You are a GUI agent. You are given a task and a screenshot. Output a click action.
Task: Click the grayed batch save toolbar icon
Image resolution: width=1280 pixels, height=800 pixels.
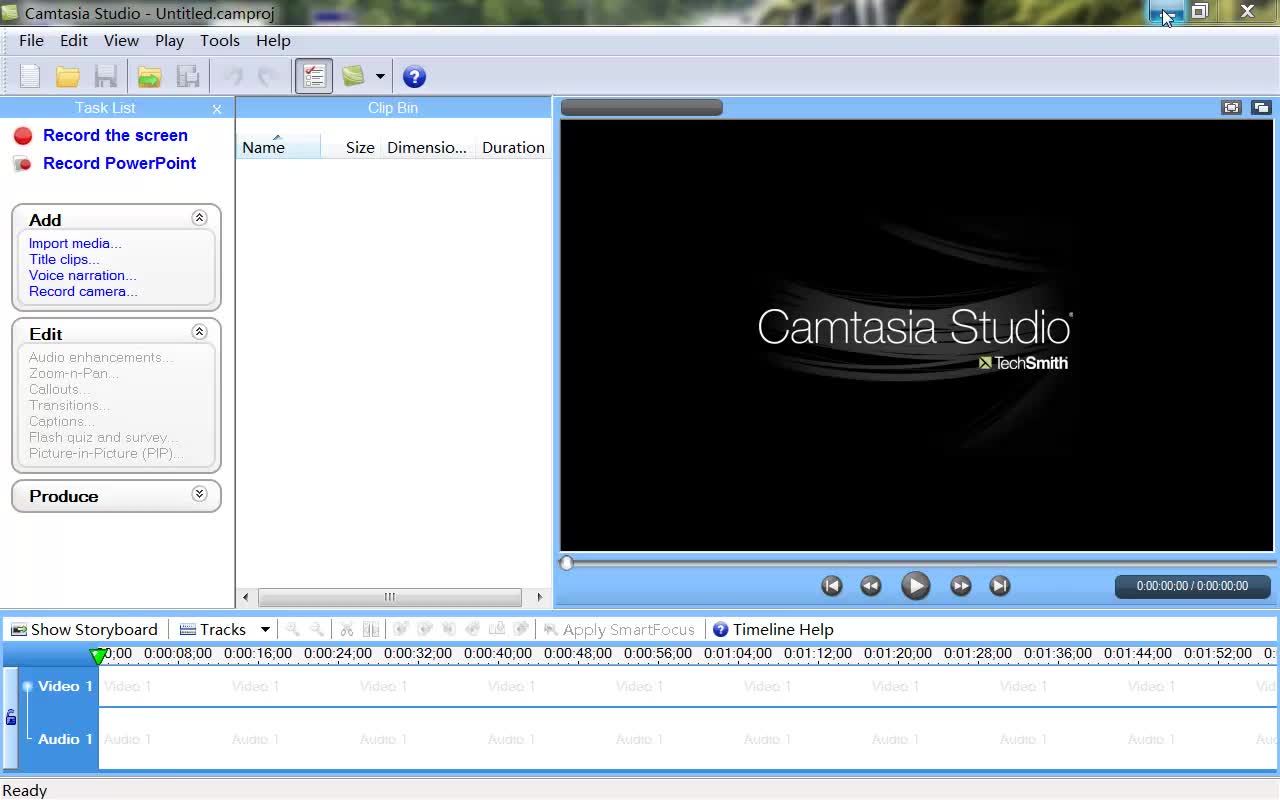coord(187,76)
